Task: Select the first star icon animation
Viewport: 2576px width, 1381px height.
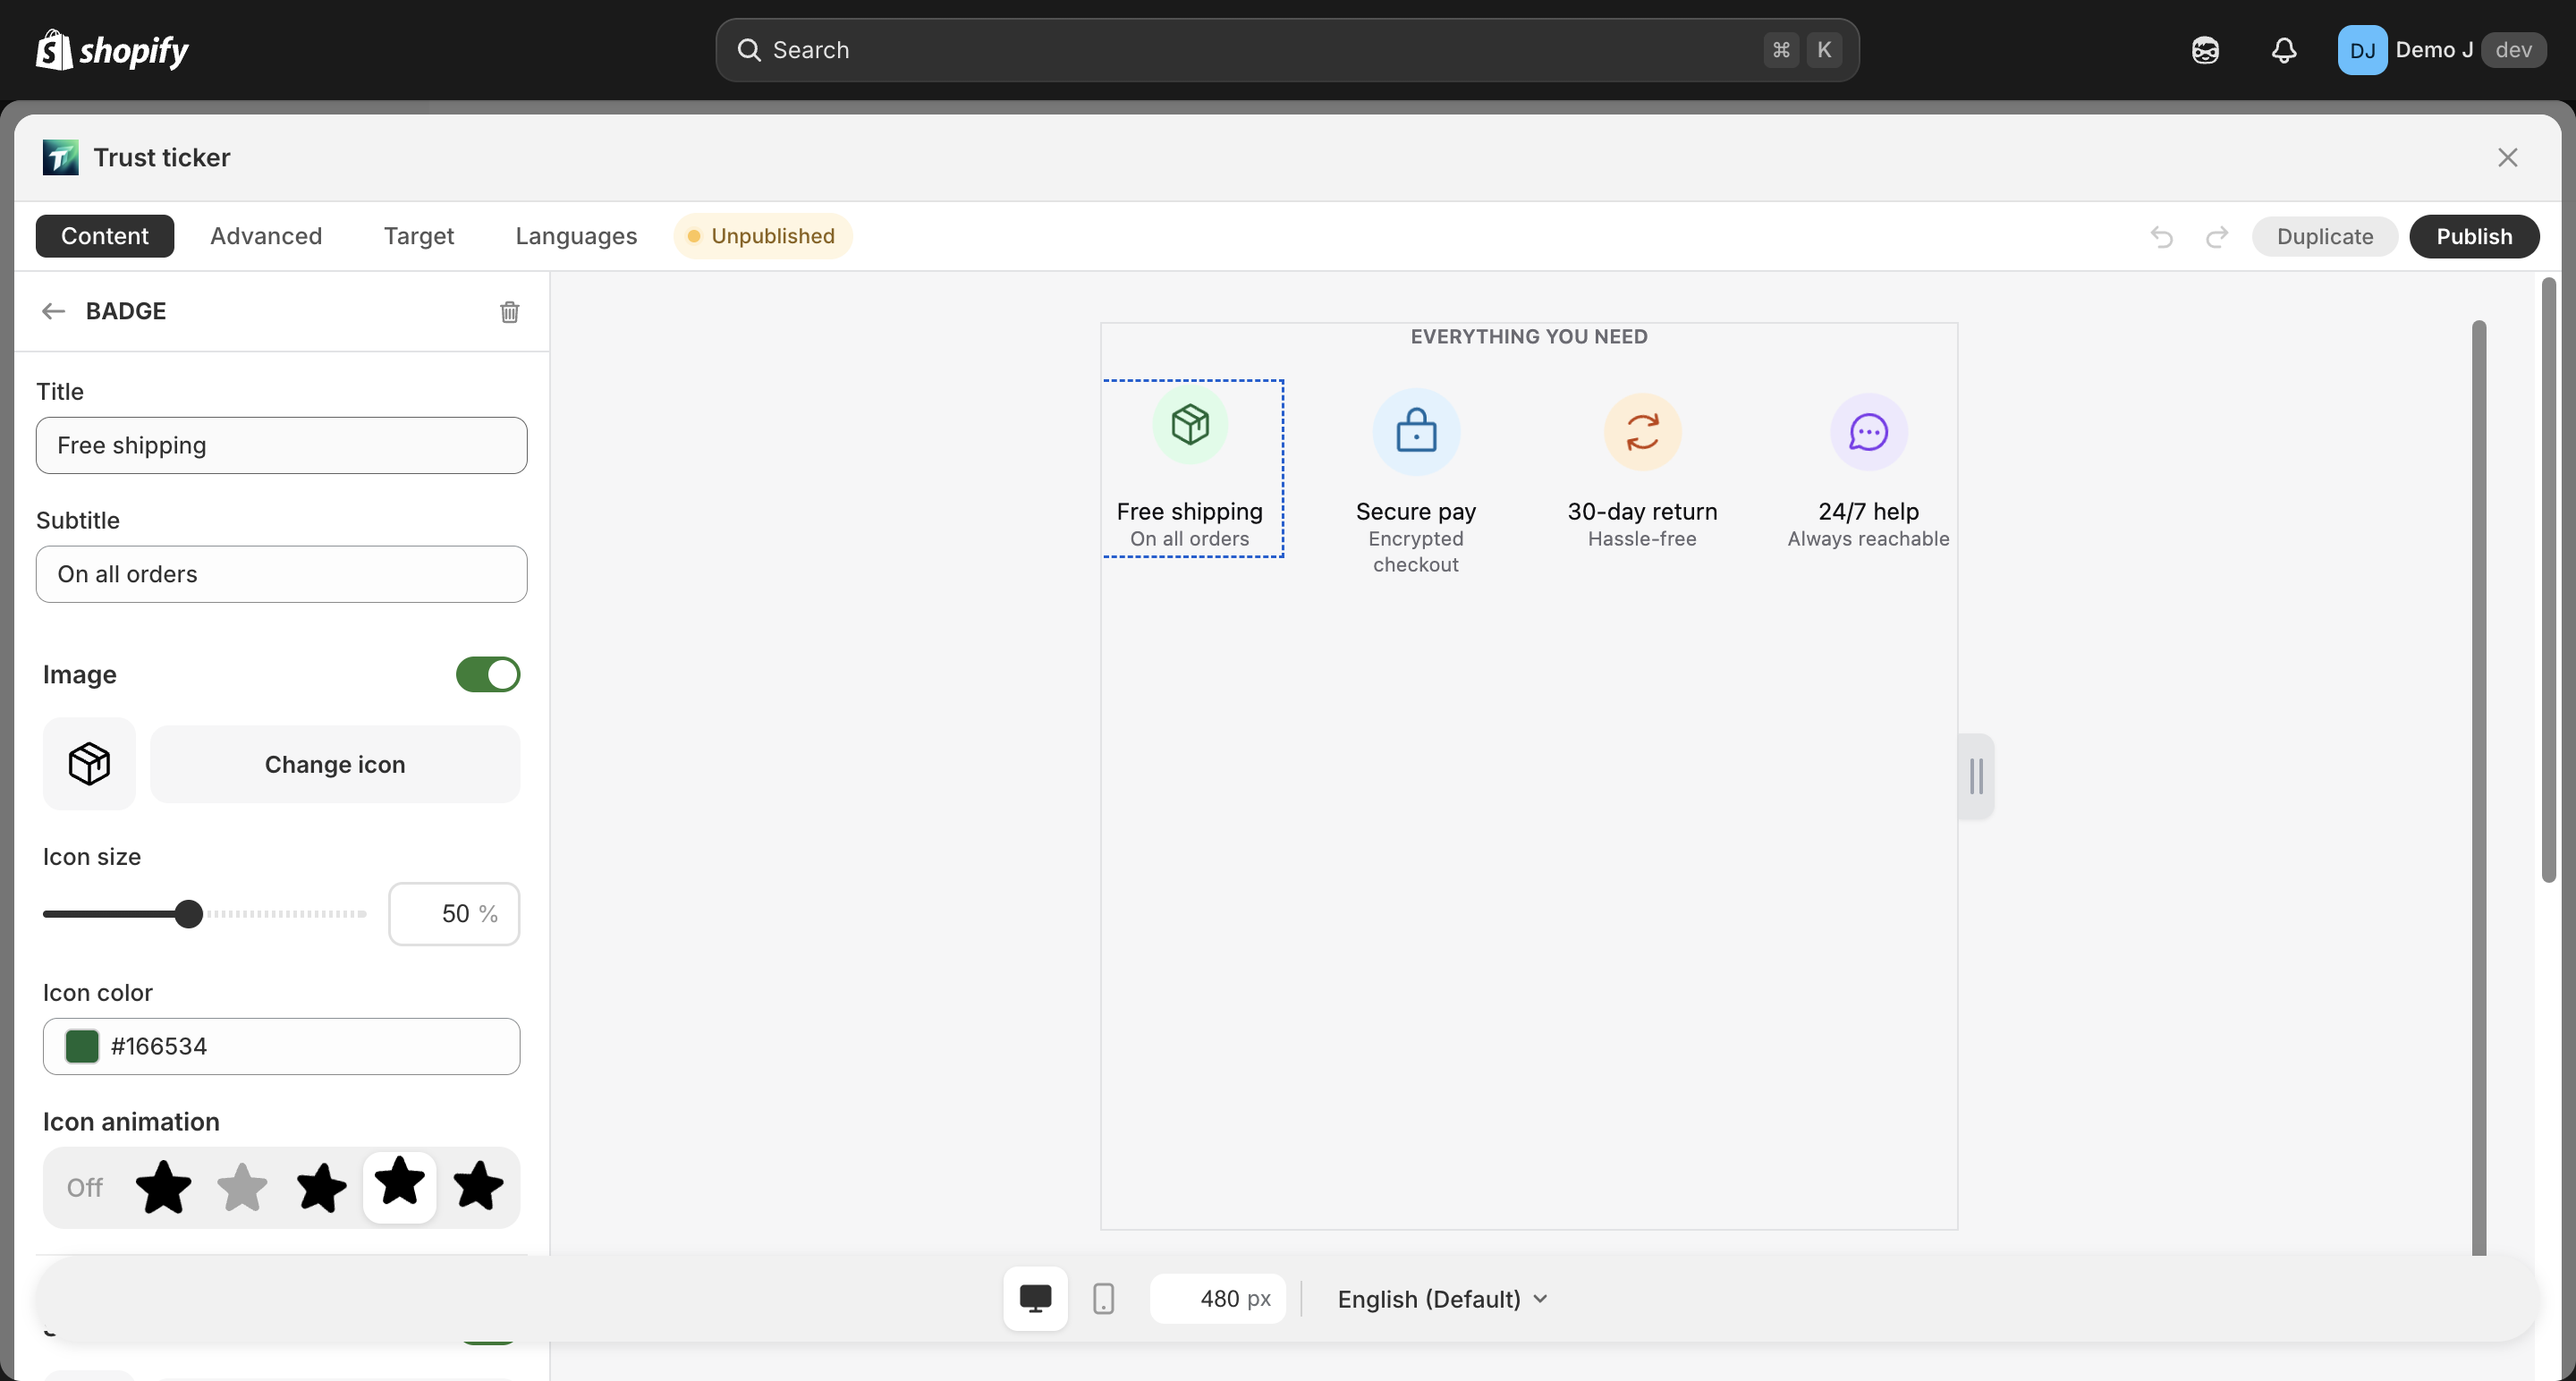Action: point(163,1187)
